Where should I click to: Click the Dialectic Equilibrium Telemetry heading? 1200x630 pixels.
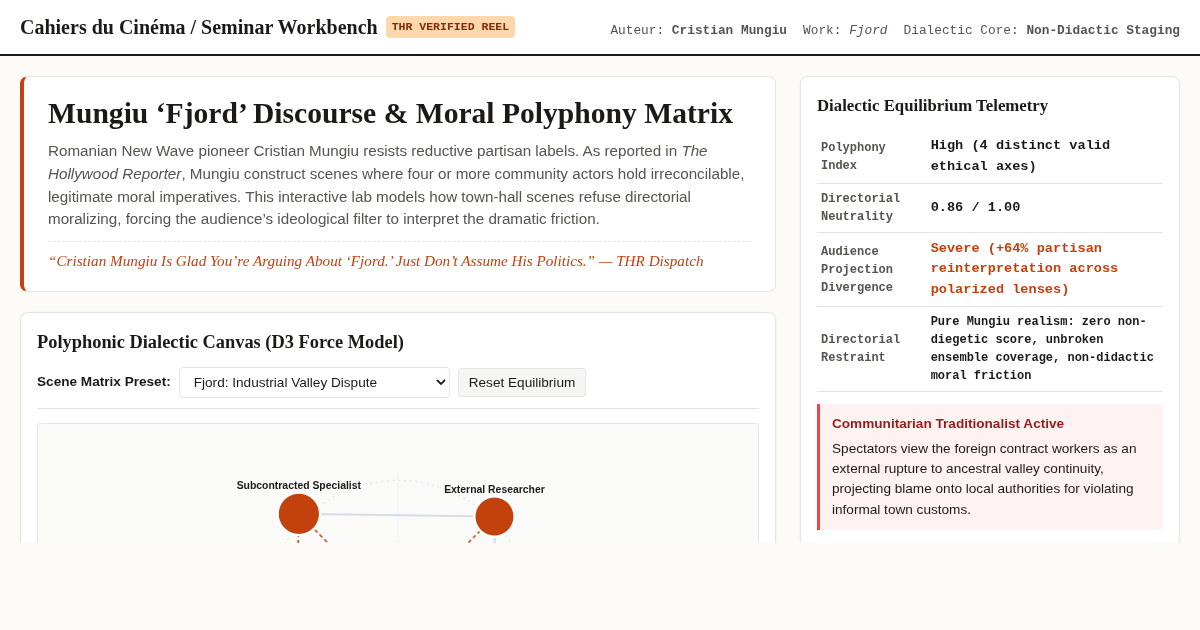tap(932, 106)
